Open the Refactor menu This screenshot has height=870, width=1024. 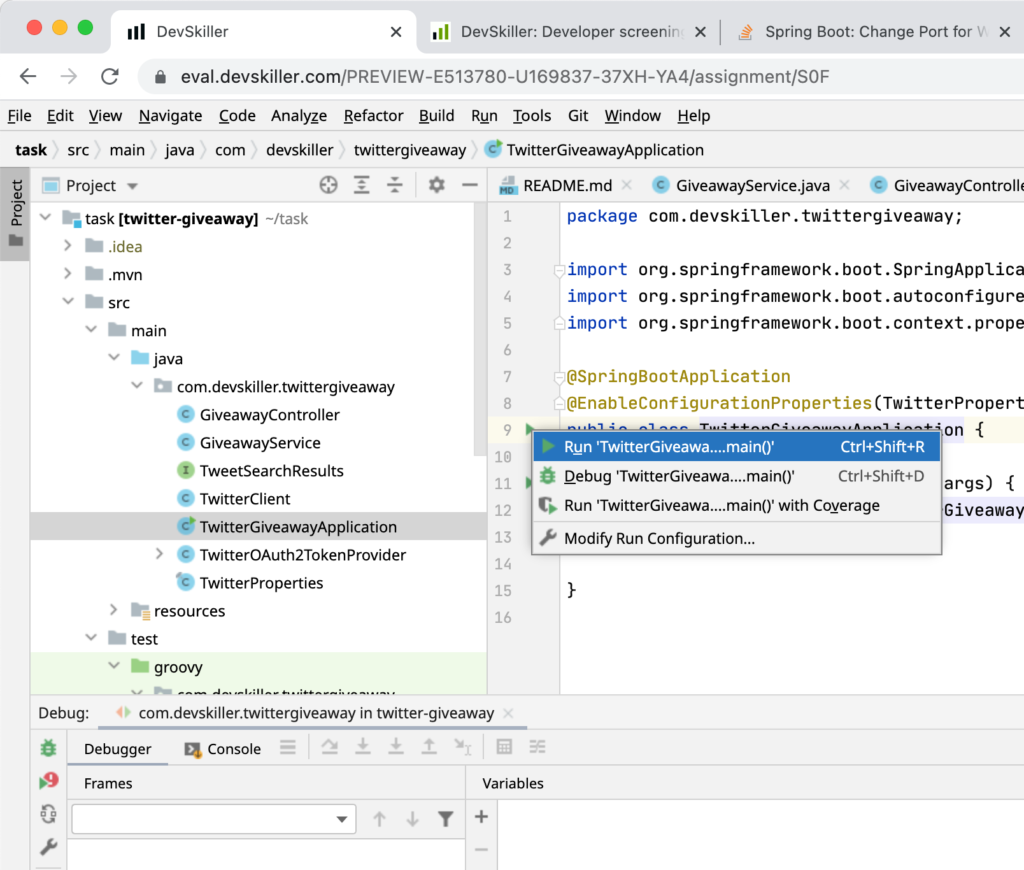click(373, 115)
